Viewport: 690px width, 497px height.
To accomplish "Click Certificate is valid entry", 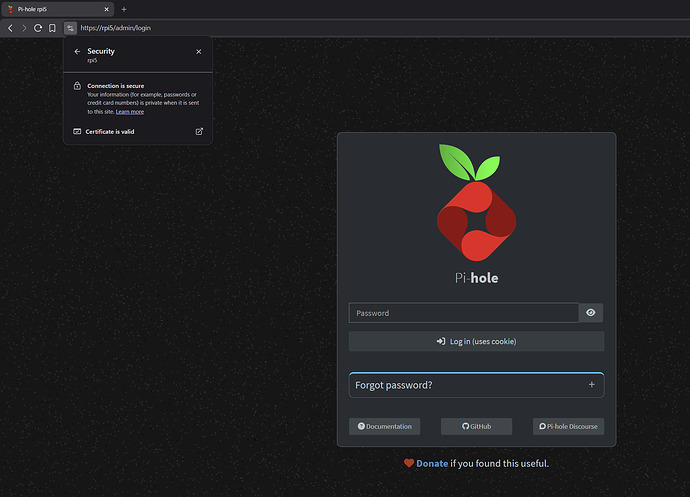I will pyautogui.click(x=109, y=131).
